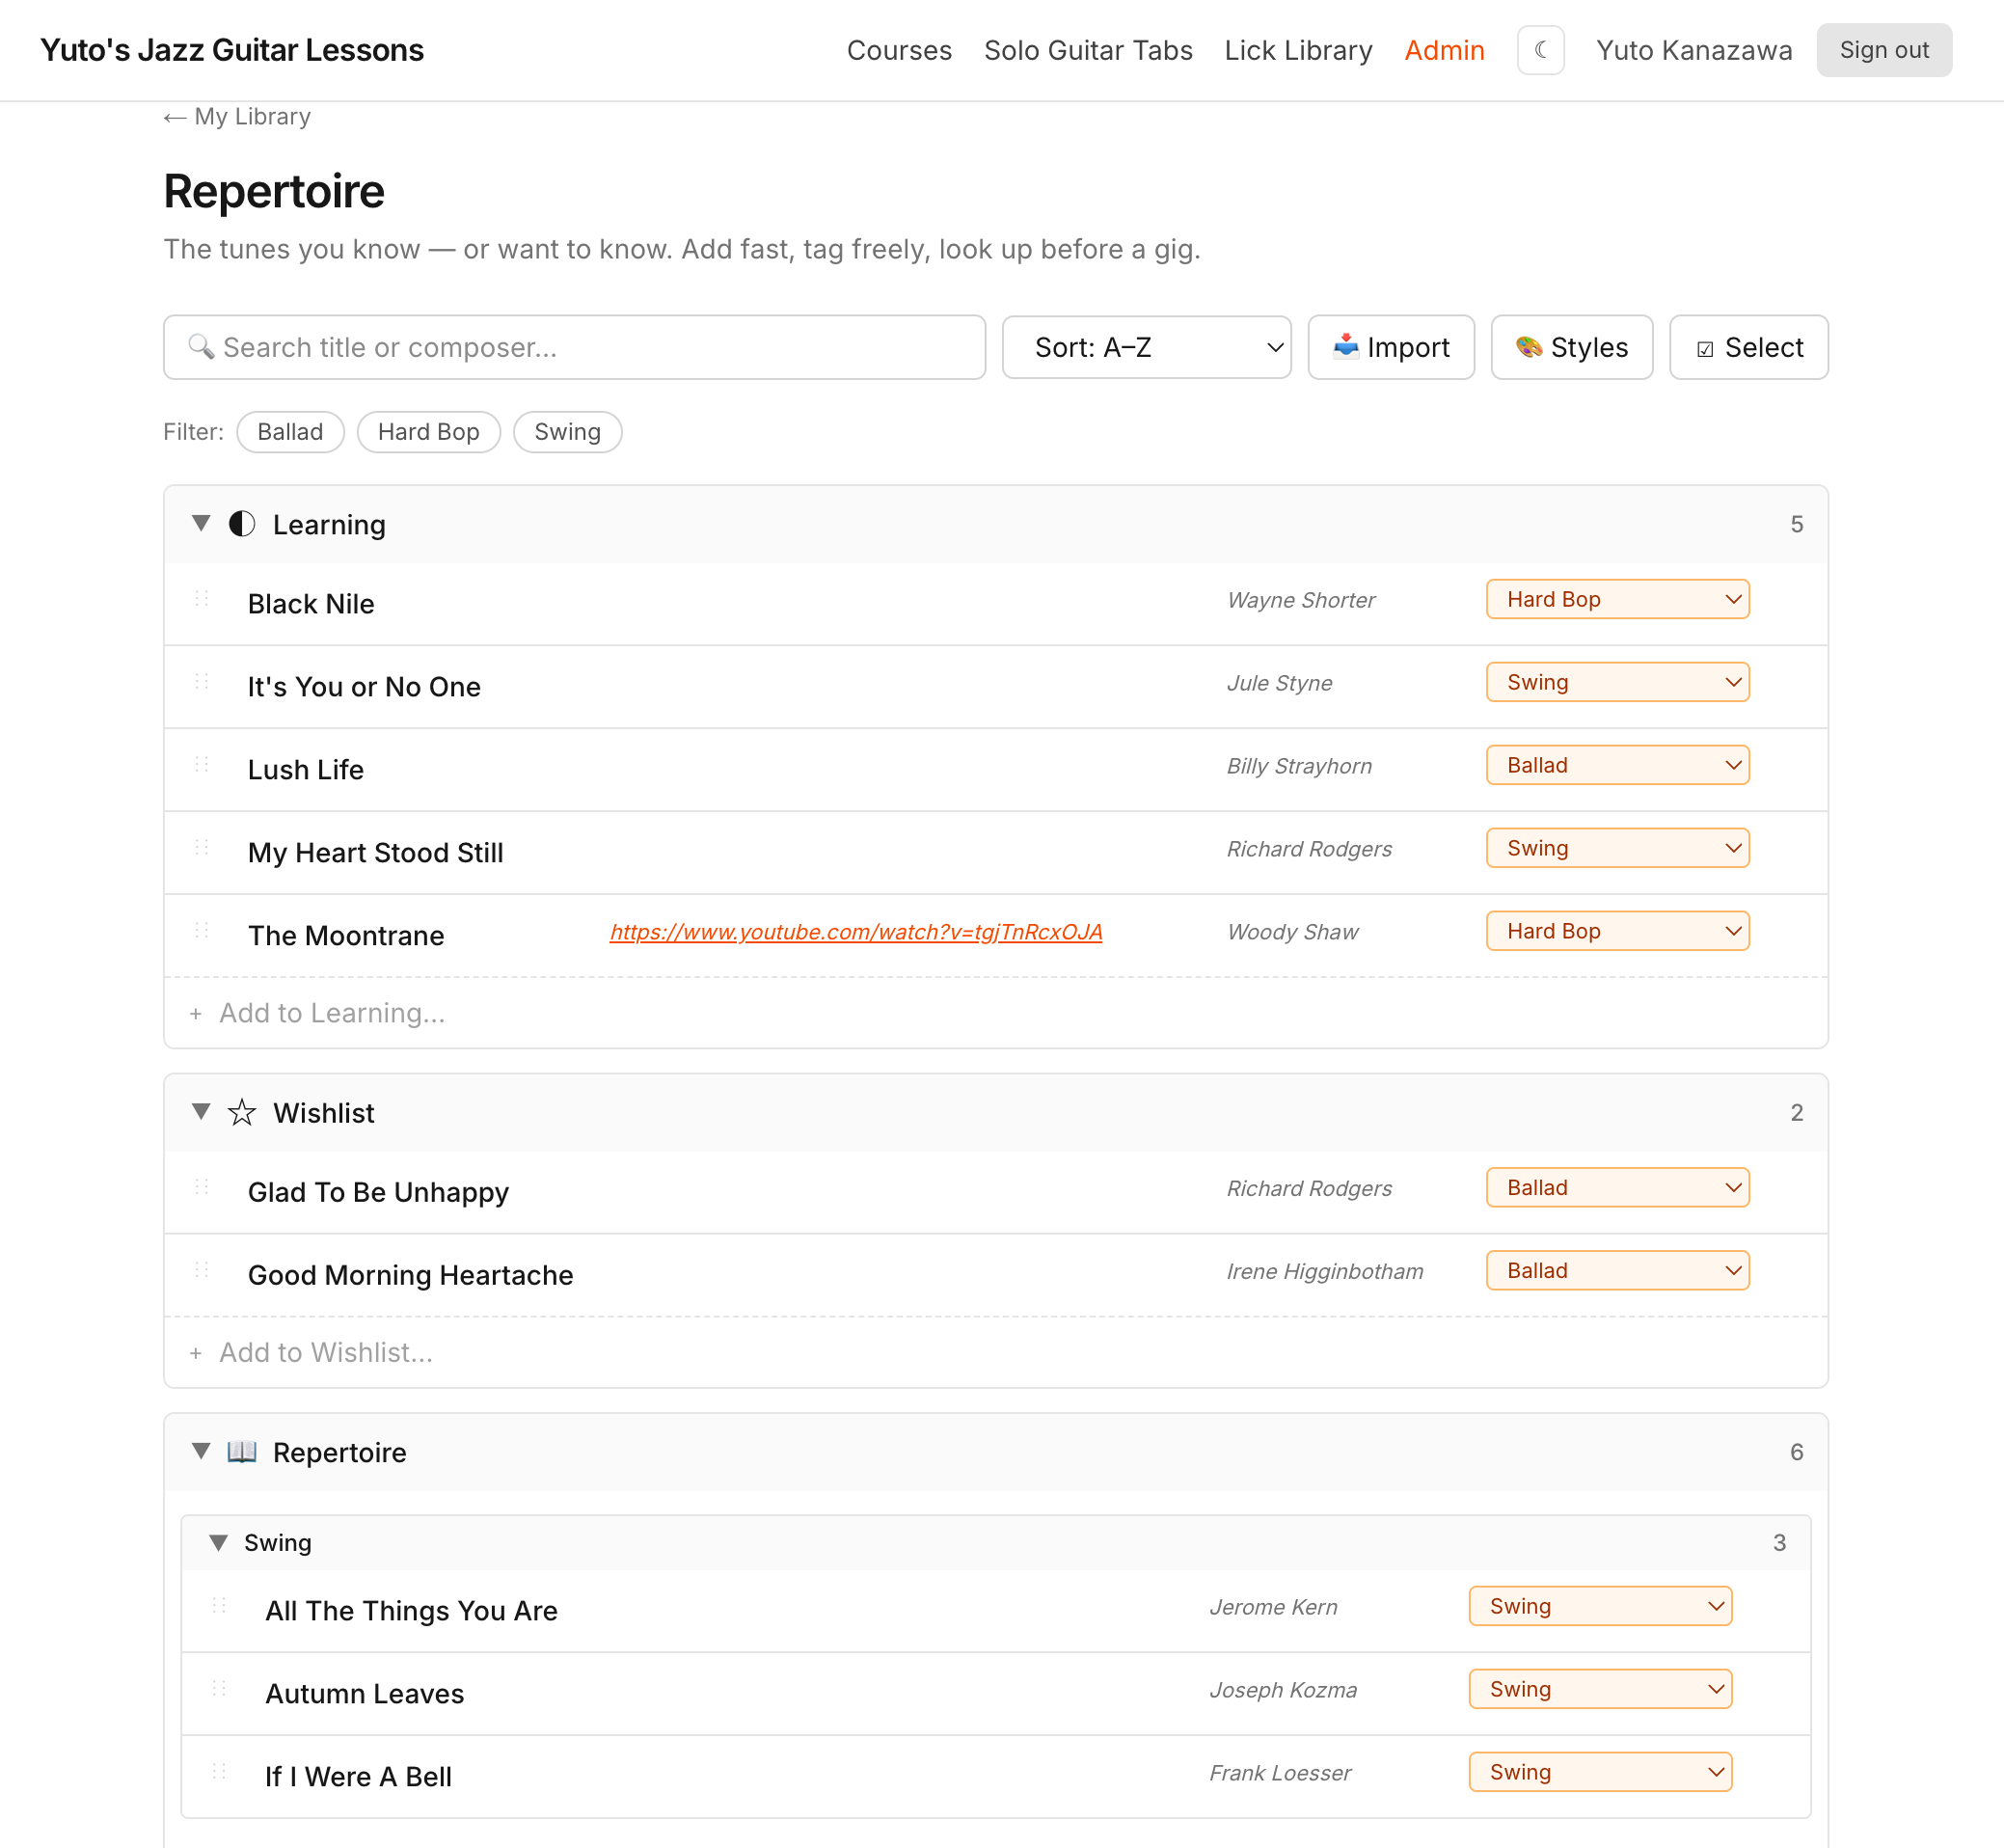Click the Learning half-circle status icon

tap(242, 524)
